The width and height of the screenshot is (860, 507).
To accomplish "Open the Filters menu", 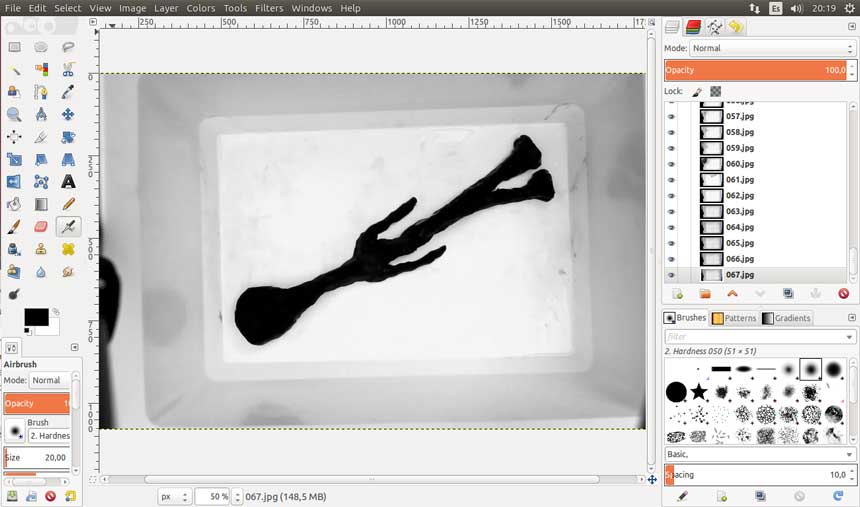I will (269, 8).
